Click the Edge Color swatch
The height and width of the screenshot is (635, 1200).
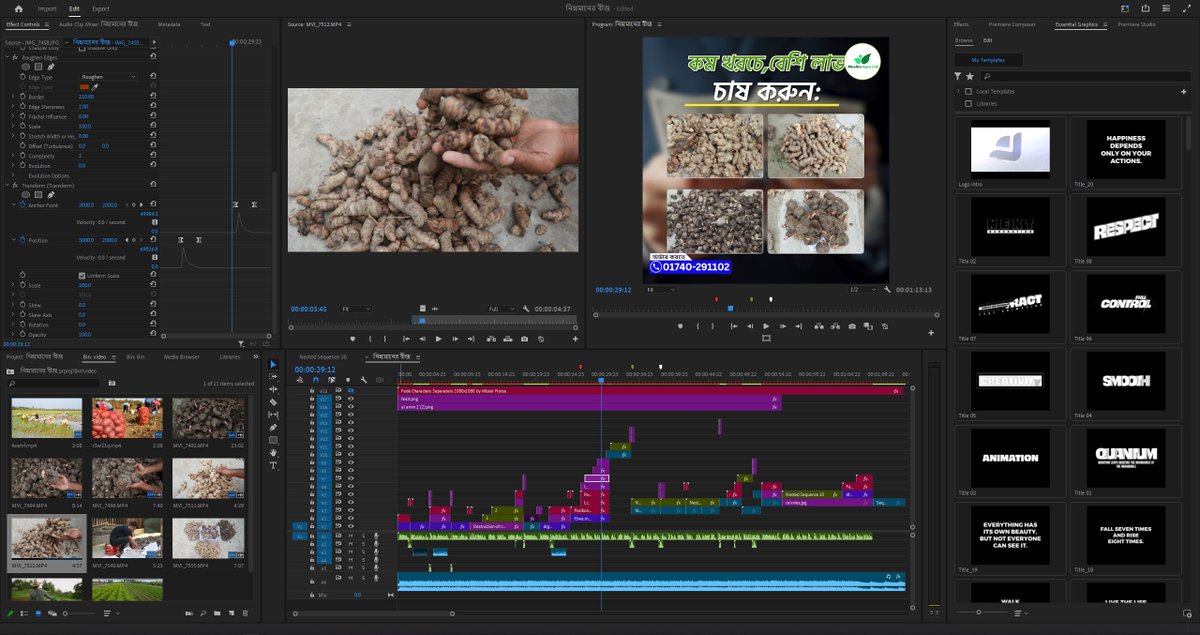pos(84,87)
